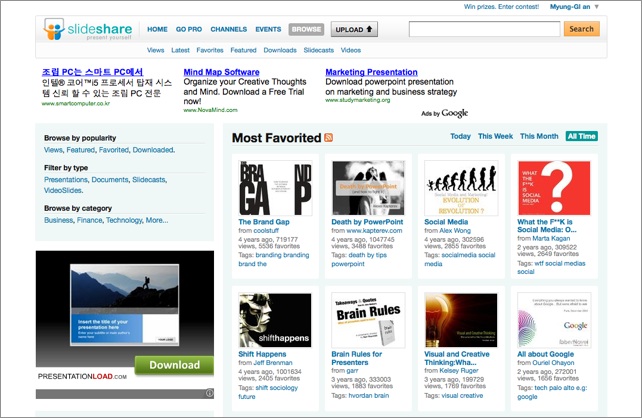The image size is (642, 418).
Task: Open author Jeff Brenman profile link
Action: 273,363
